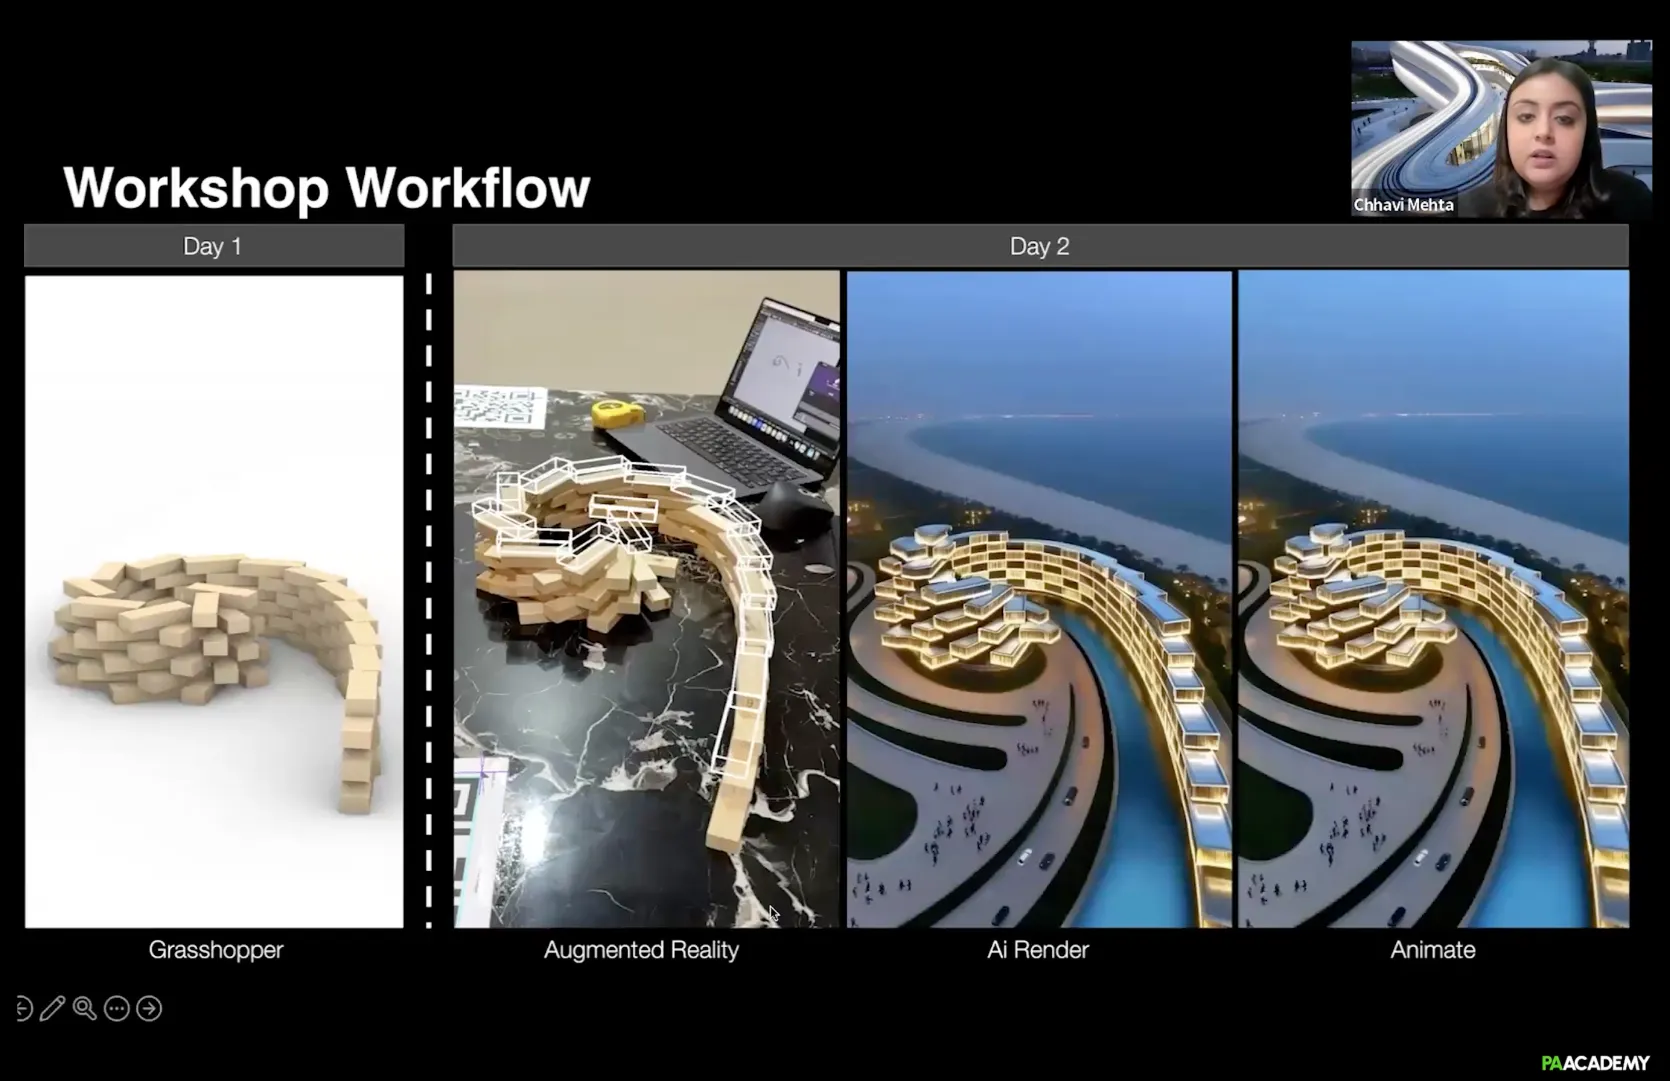Advance to next slide arrow

tap(149, 1009)
